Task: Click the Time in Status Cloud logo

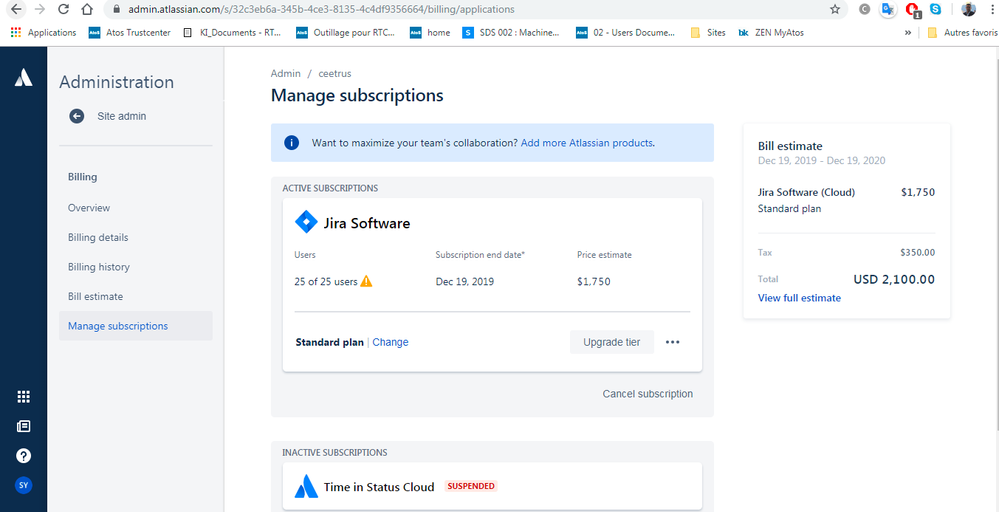Action: coord(306,486)
